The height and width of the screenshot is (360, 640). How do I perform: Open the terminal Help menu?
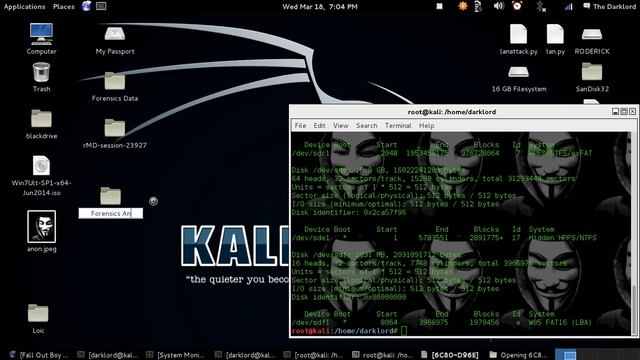[427, 126]
